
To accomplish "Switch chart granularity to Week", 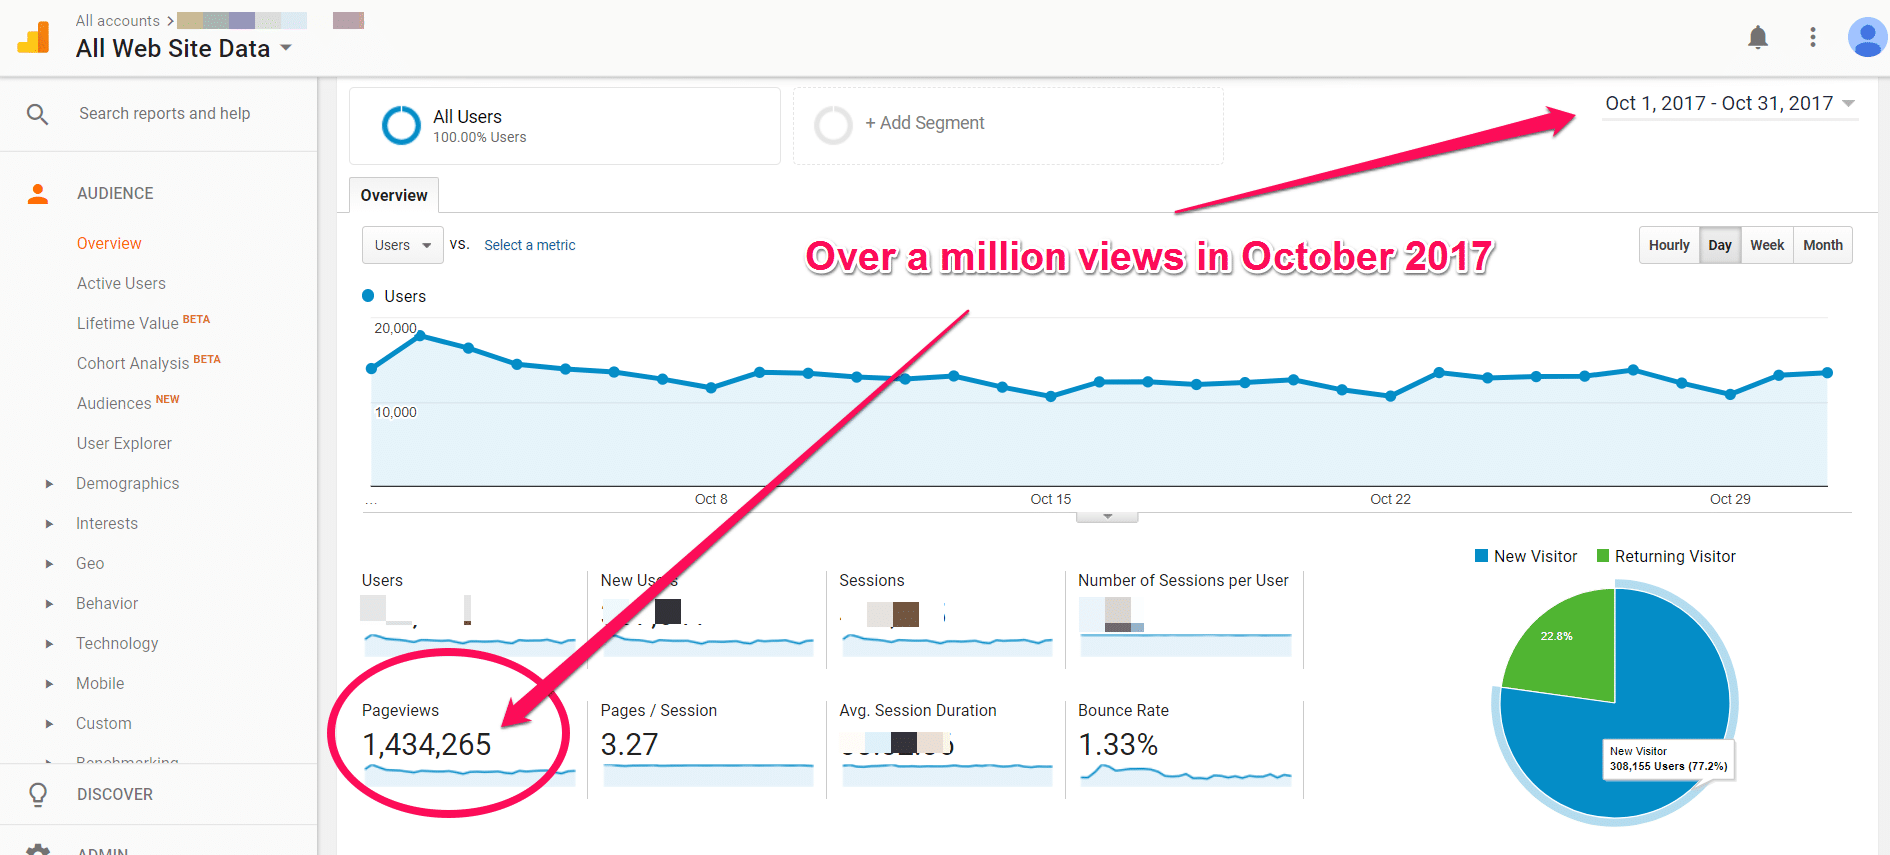I will click(1767, 245).
